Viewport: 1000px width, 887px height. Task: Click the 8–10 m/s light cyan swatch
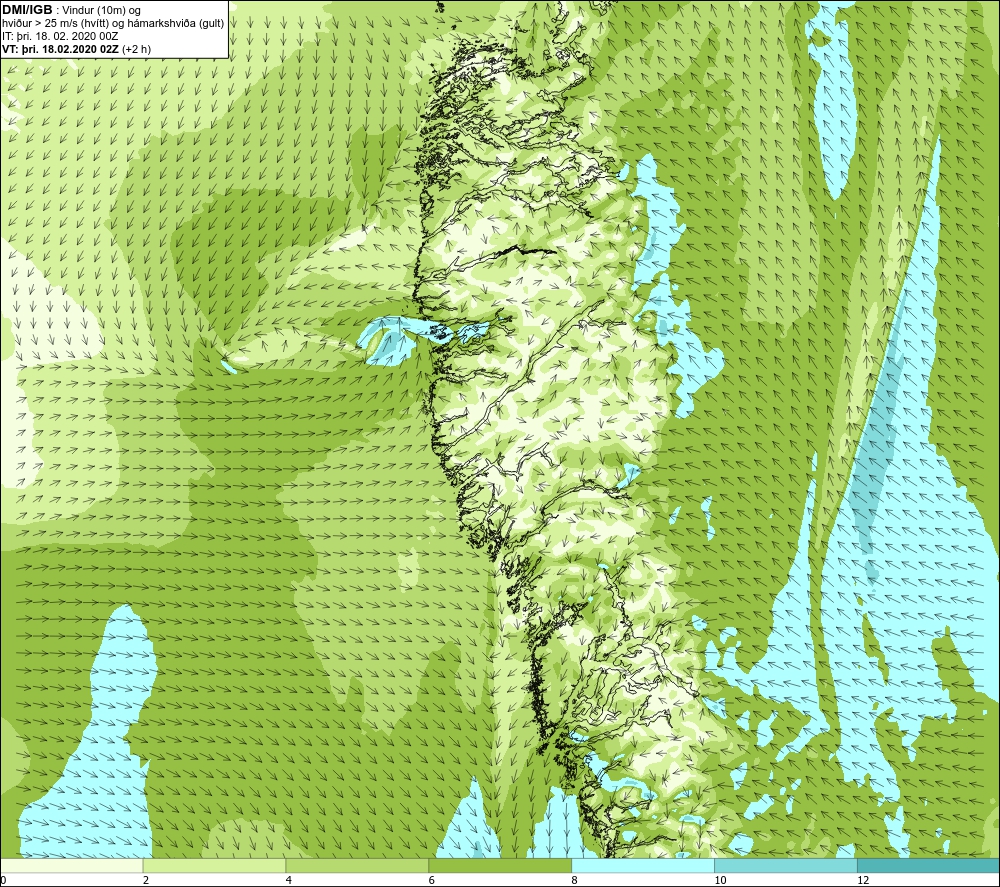pyautogui.click(x=643, y=865)
